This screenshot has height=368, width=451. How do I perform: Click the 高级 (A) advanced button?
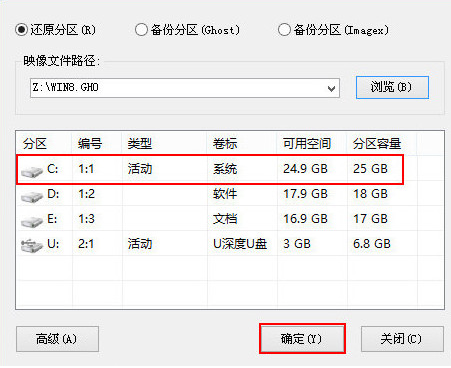point(57,339)
